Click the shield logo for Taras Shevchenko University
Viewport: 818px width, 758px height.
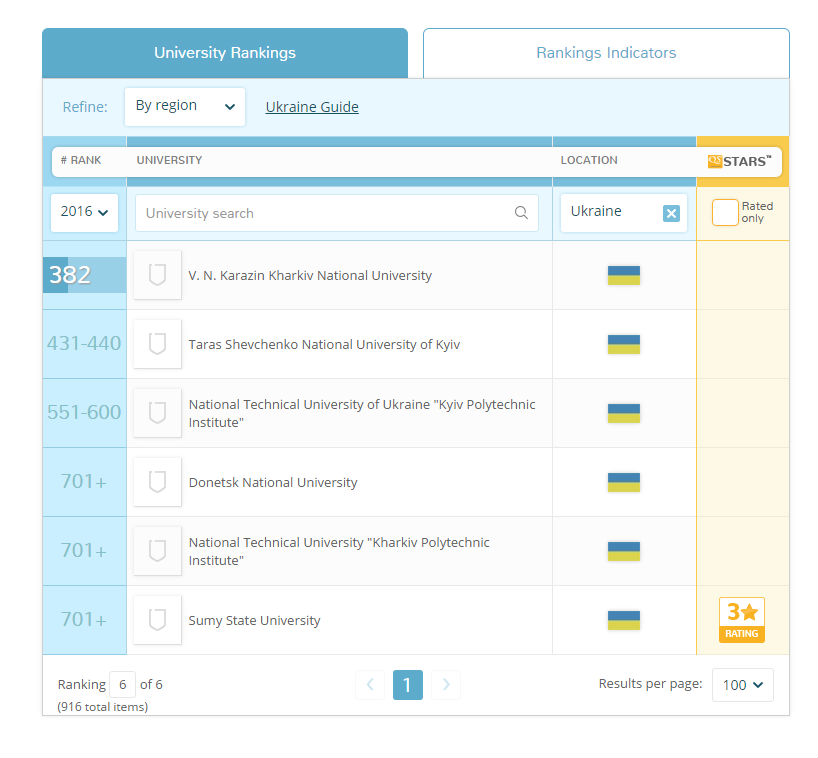(158, 344)
